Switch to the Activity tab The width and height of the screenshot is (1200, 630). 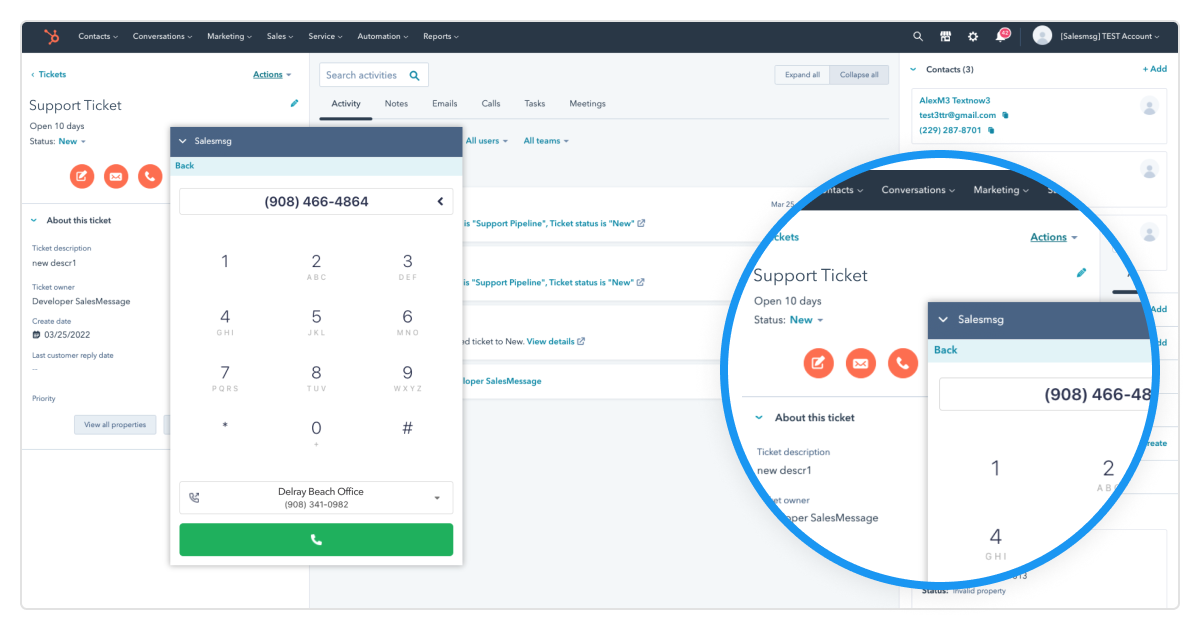point(346,104)
